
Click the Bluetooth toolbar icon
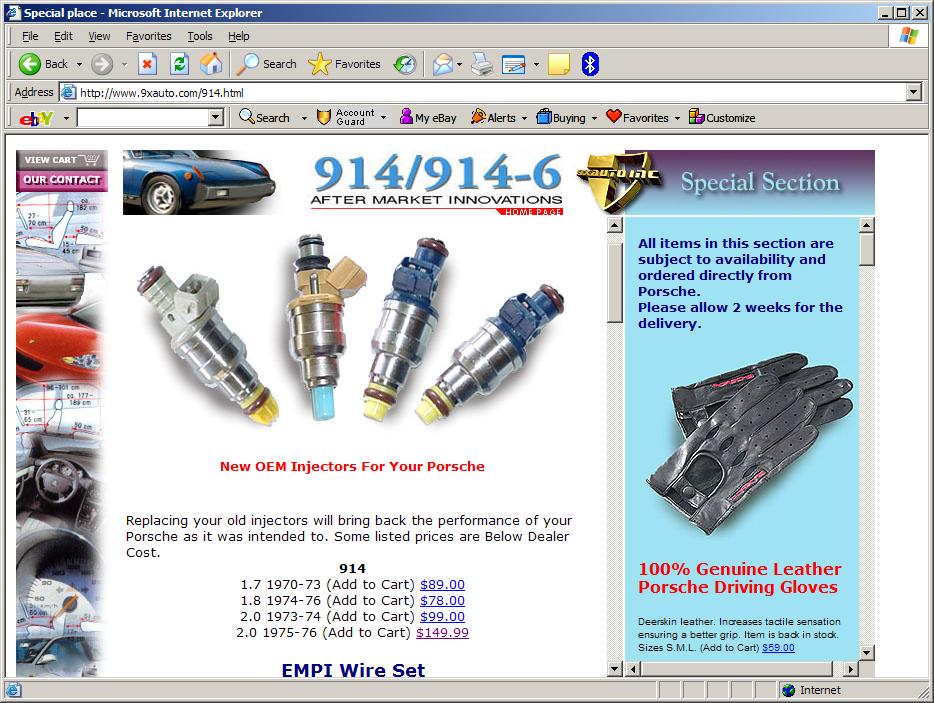(590, 64)
